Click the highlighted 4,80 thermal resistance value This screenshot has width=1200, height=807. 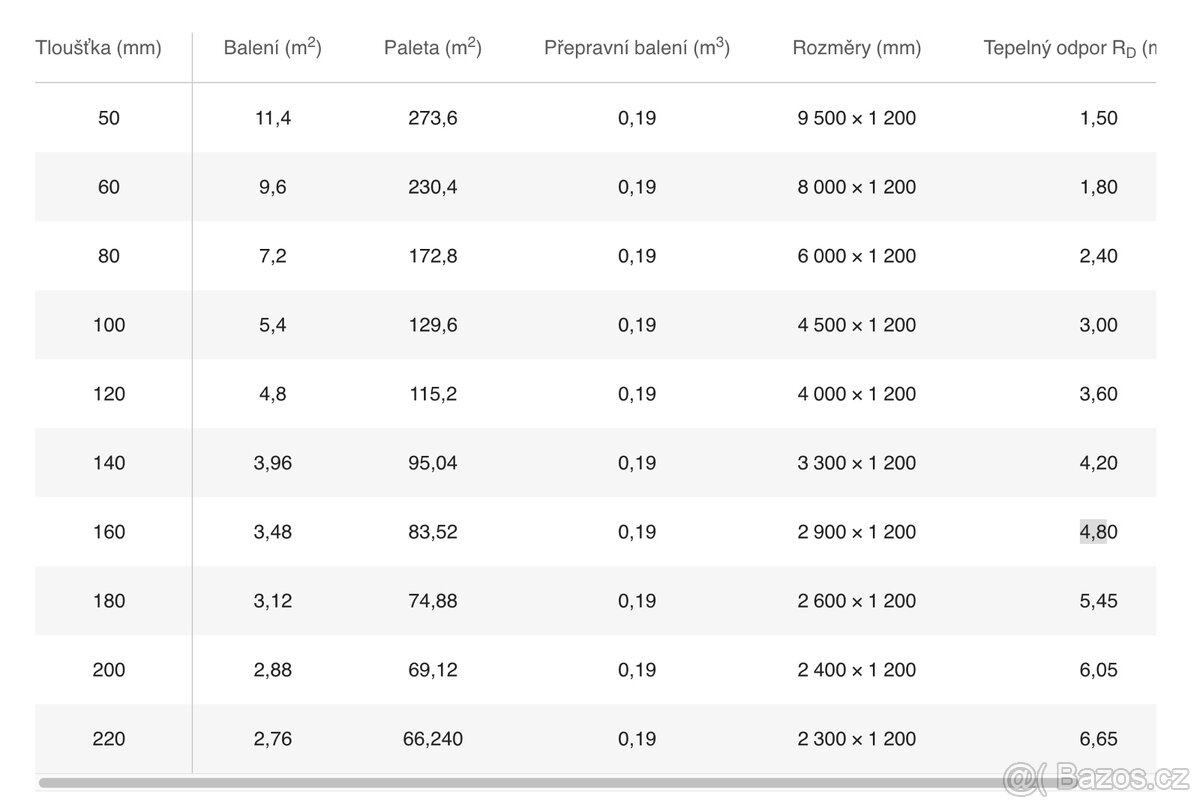click(x=1098, y=532)
